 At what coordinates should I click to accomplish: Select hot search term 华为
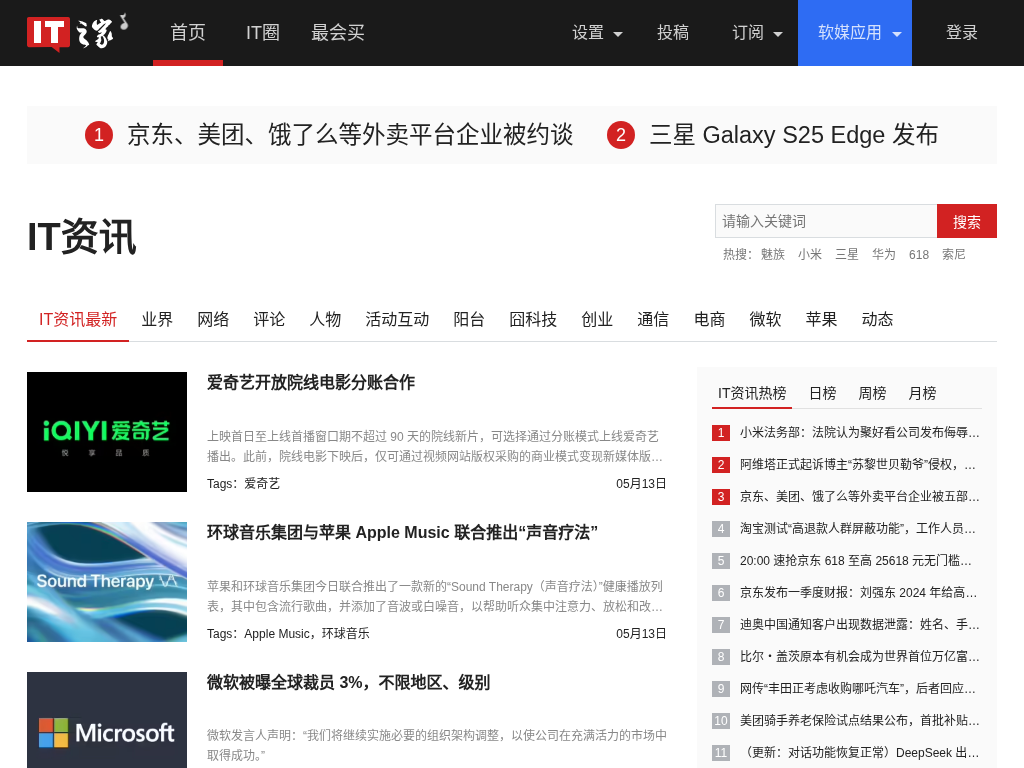click(x=884, y=255)
